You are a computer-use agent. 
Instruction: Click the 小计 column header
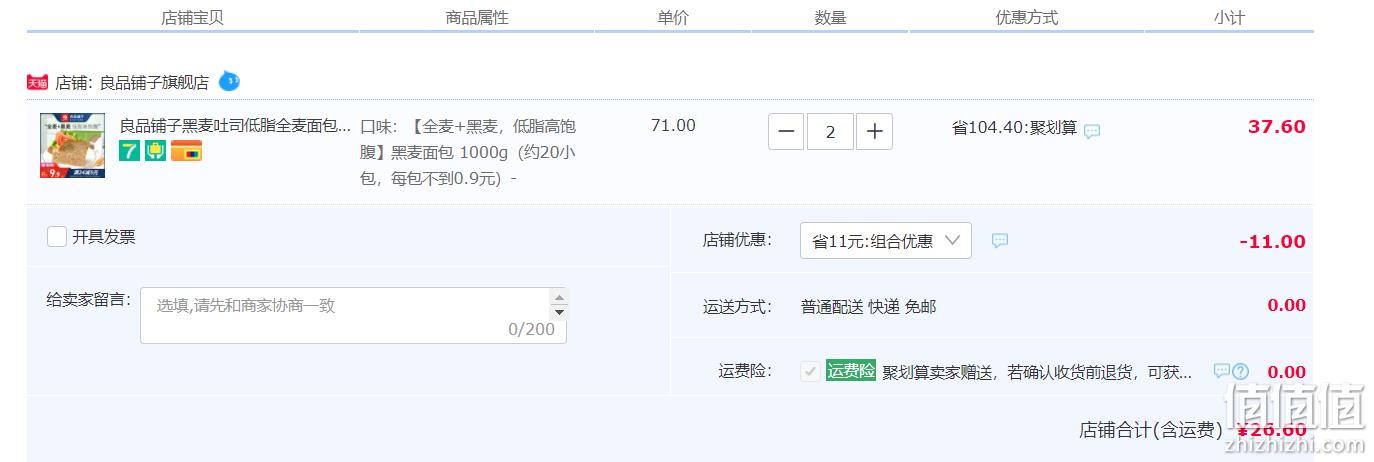[1229, 17]
